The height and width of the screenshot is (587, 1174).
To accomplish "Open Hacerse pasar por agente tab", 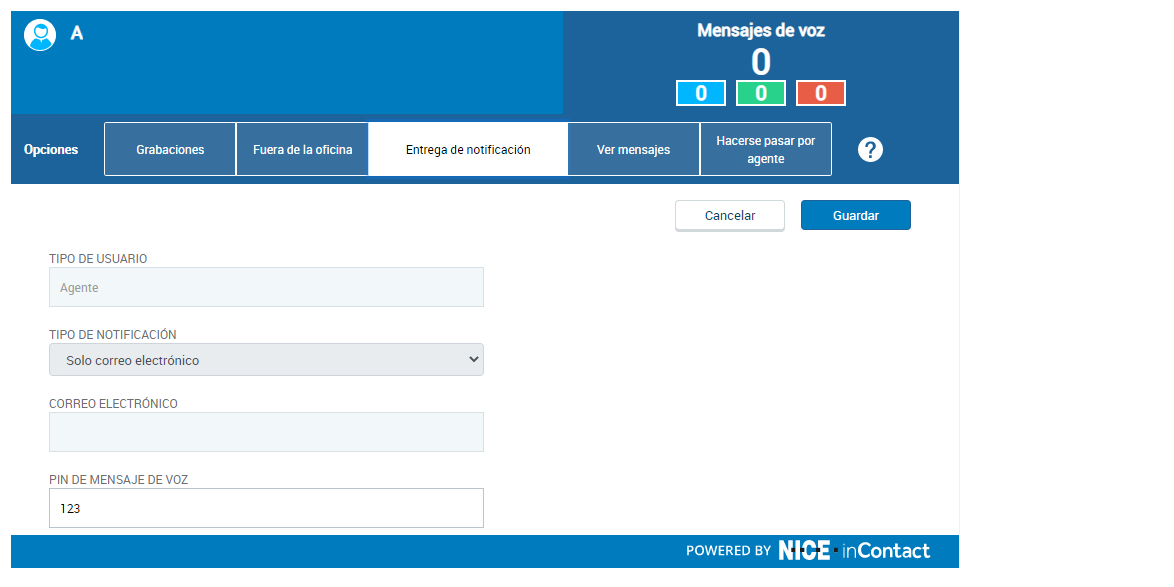I will tap(766, 149).
